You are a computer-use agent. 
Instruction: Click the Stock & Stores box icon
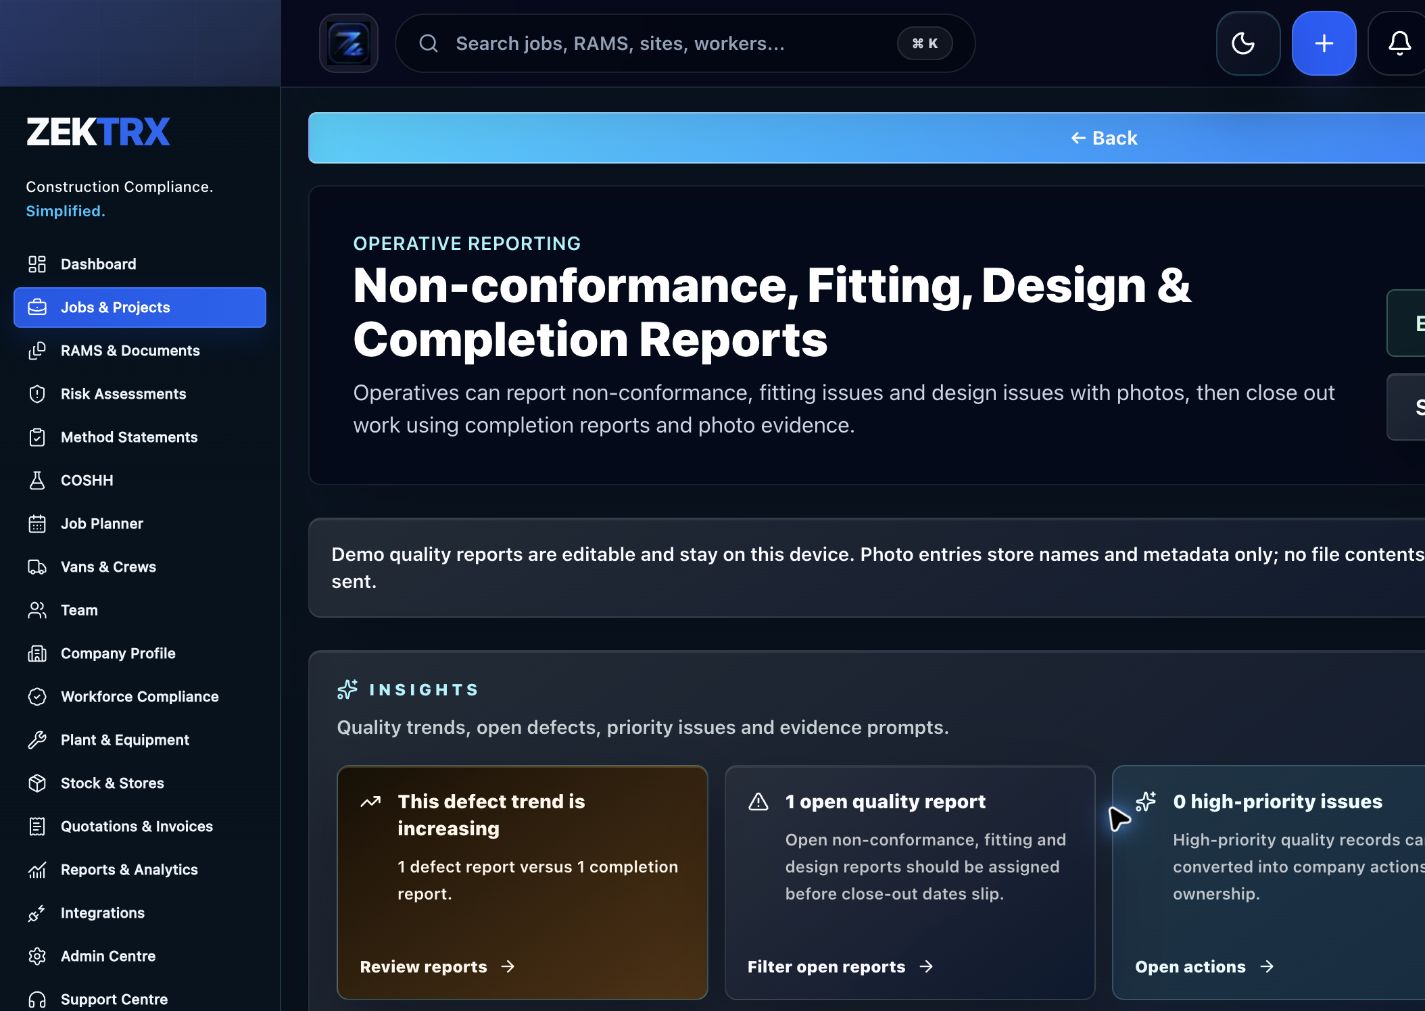(x=37, y=783)
